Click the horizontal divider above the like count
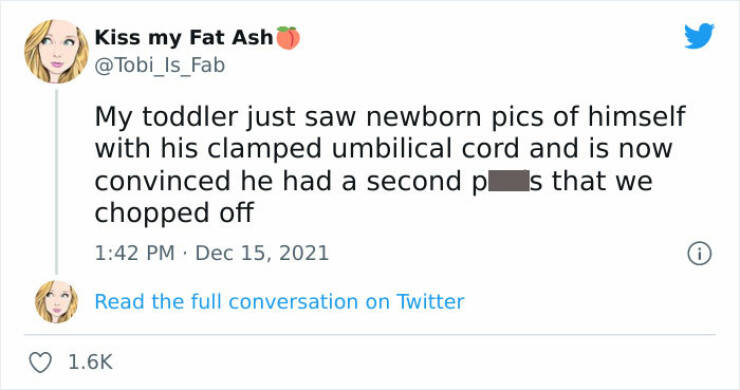This screenshot has width=740, height=390. (x=370, y=335)
